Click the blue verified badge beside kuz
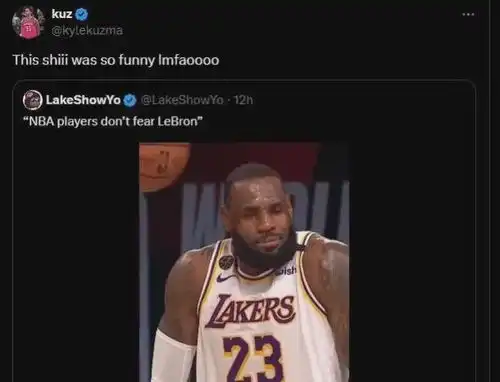 tap(82, 14)
